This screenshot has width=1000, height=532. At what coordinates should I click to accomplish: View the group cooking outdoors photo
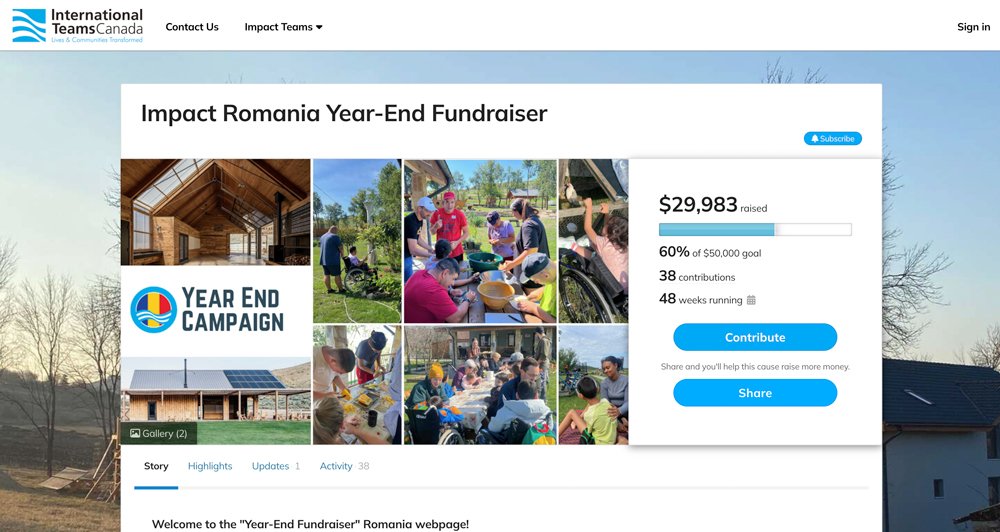480,240
